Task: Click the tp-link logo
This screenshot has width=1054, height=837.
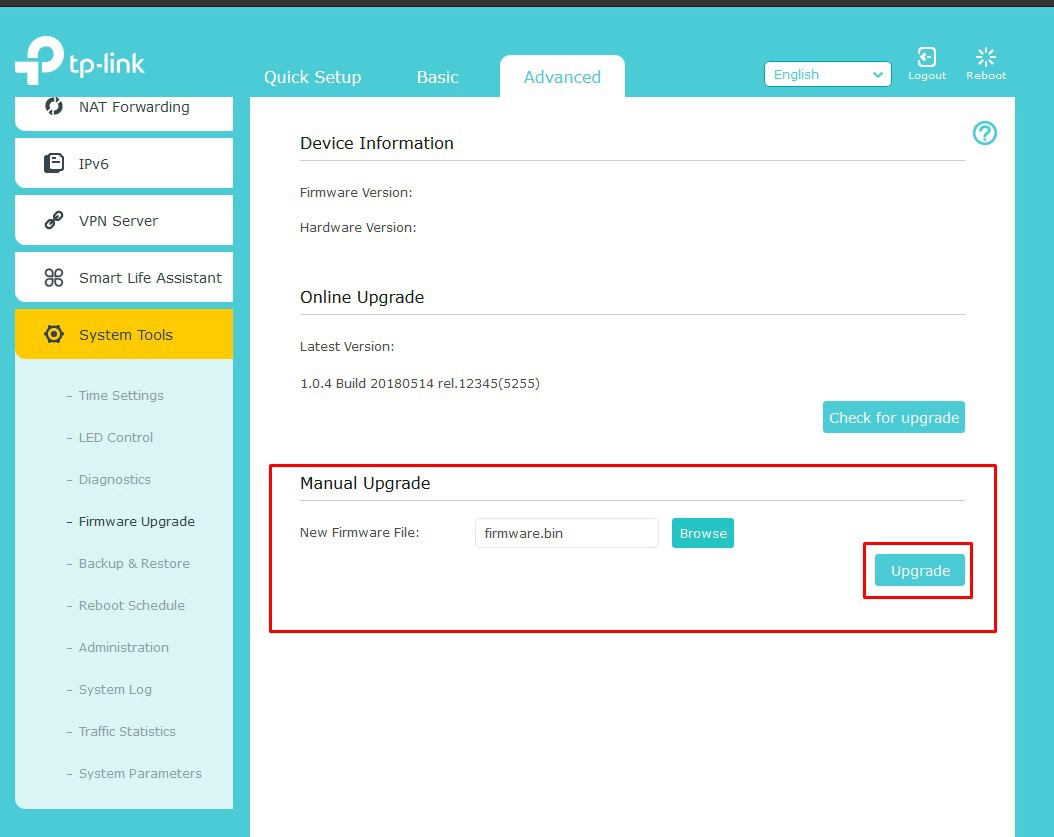Action: pyautogui.click(x=80, y=61)
